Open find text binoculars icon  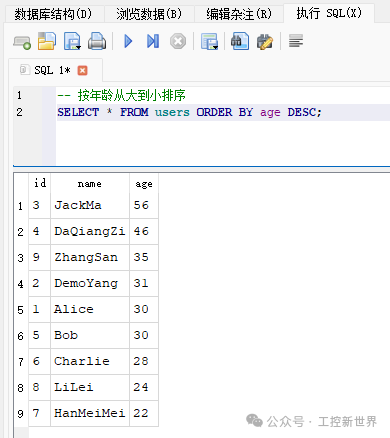coord(240,41)
